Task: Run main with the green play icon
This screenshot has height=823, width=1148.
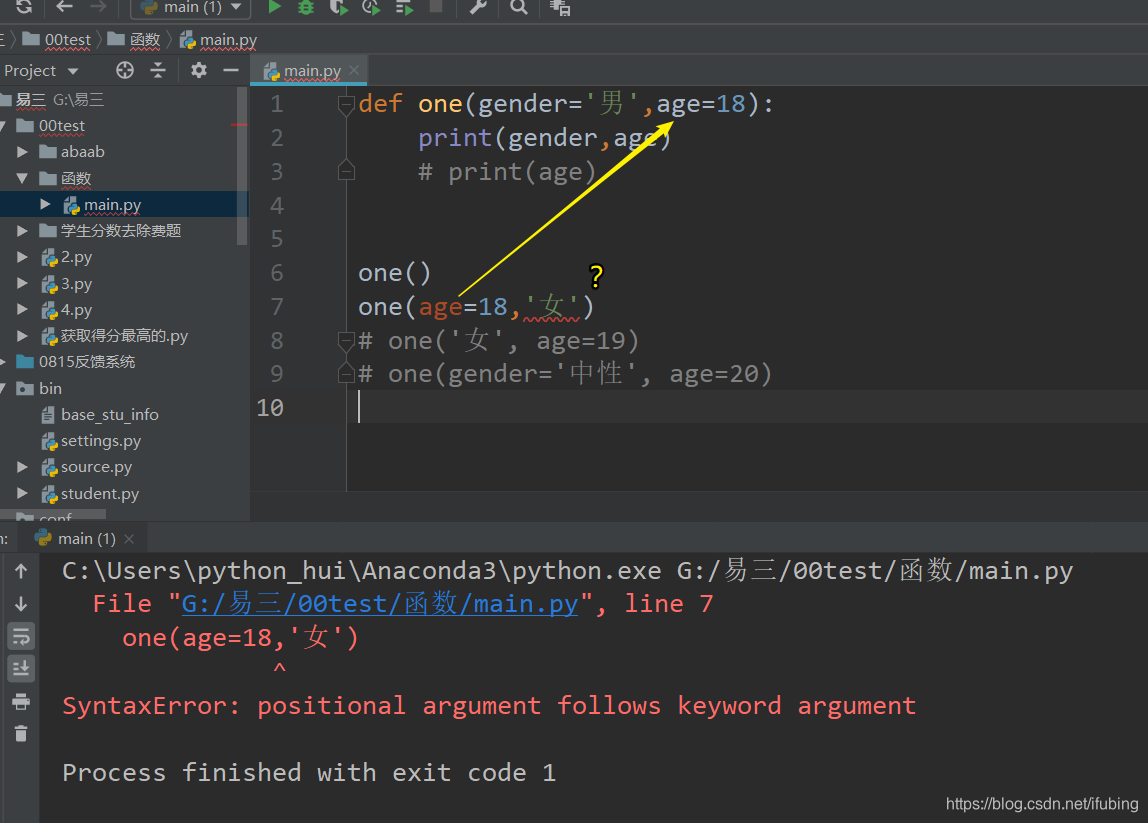Action: point(275,7)
